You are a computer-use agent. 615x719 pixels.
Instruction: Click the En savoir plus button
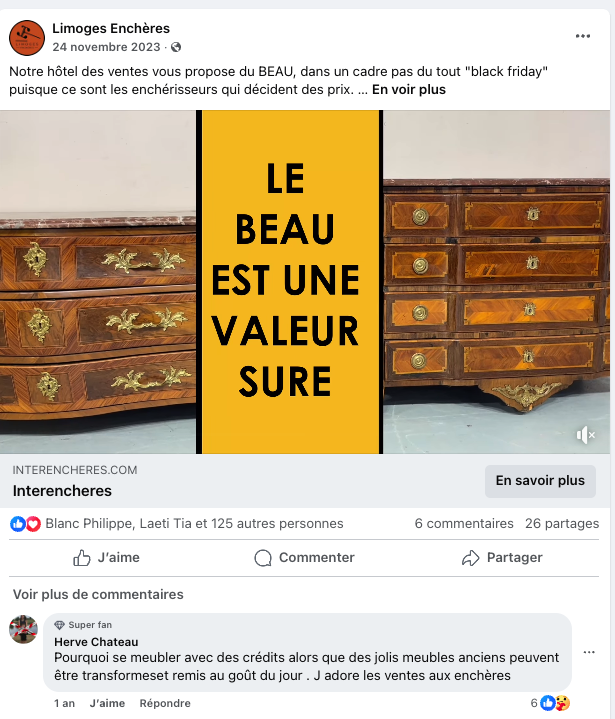[x=540, y=481]
